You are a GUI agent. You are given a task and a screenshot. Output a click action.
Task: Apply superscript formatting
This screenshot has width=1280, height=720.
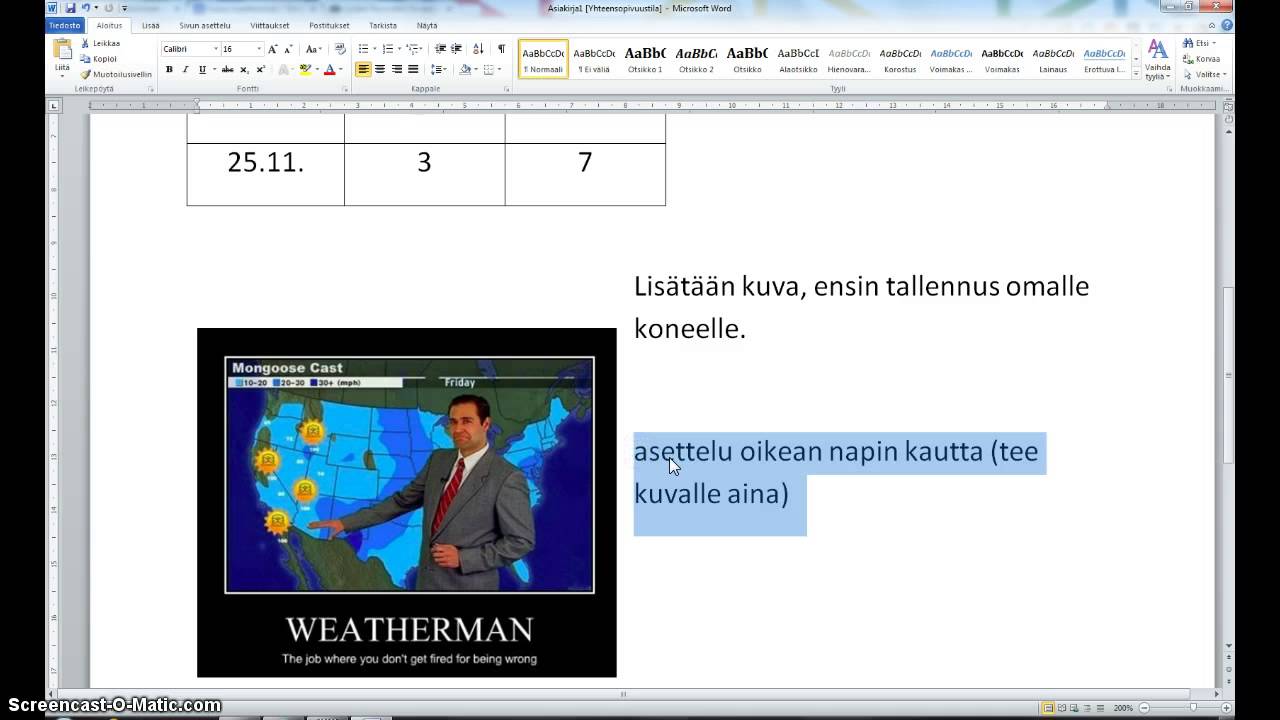tap(261, 70)
